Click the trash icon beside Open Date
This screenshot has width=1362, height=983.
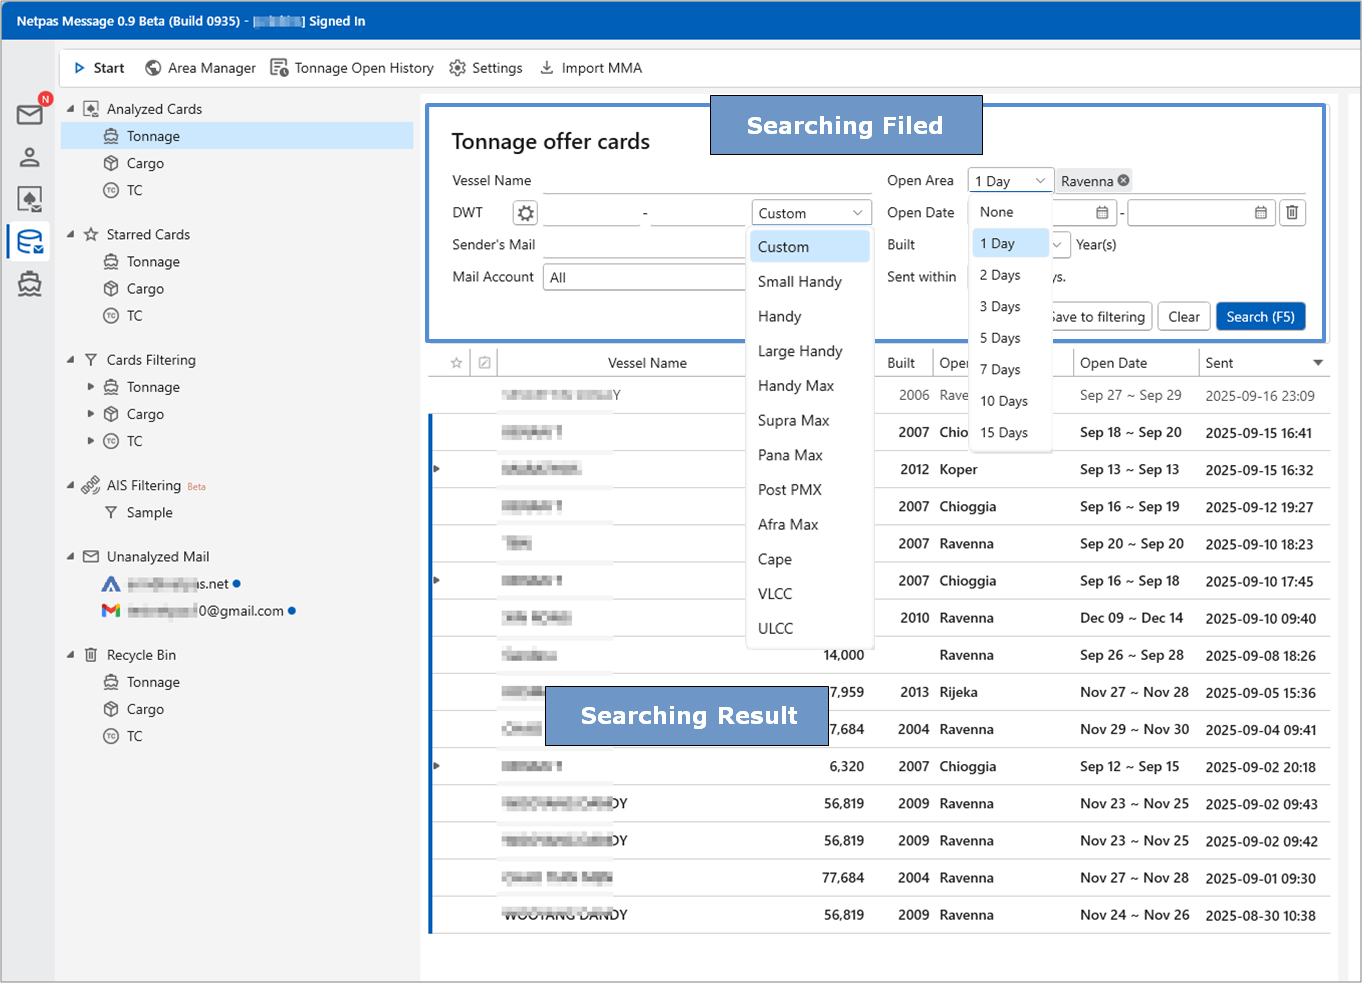point(1292,213)
